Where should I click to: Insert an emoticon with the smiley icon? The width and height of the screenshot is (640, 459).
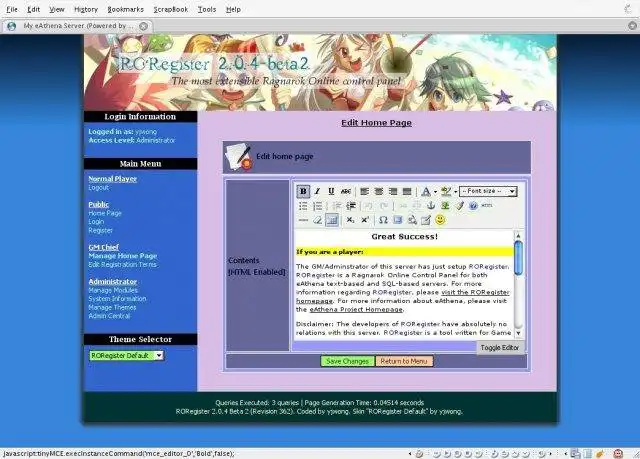440,220
